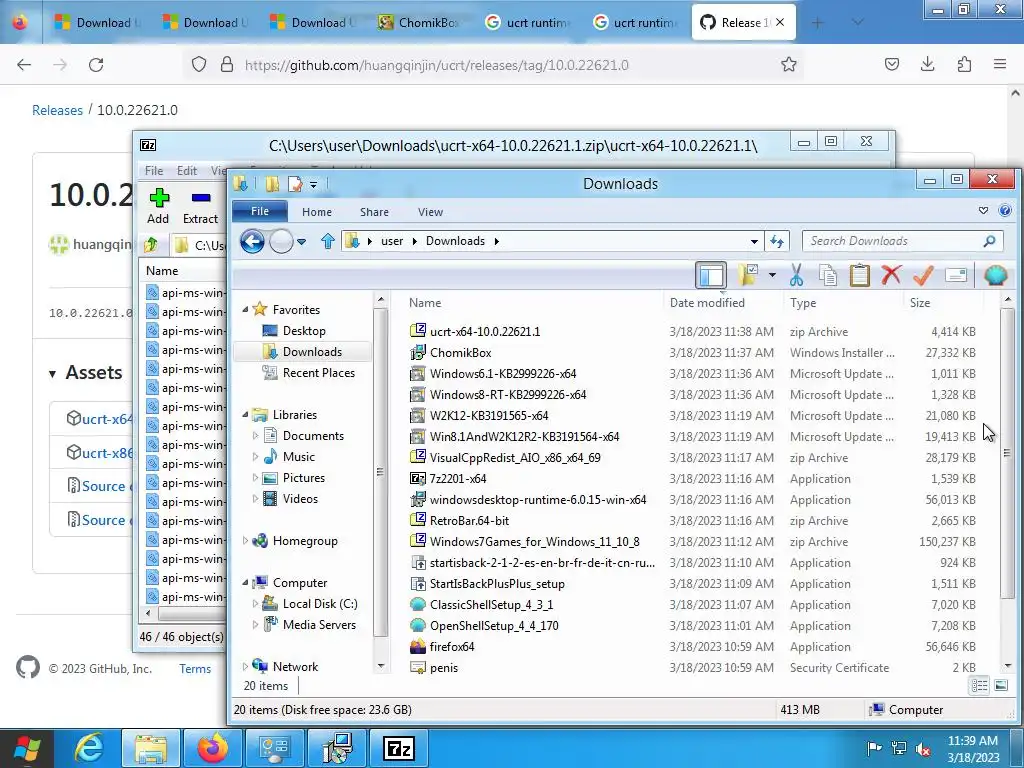
Task: Click the Folder Options toolbar icon
Action: [x=748, y=275]
